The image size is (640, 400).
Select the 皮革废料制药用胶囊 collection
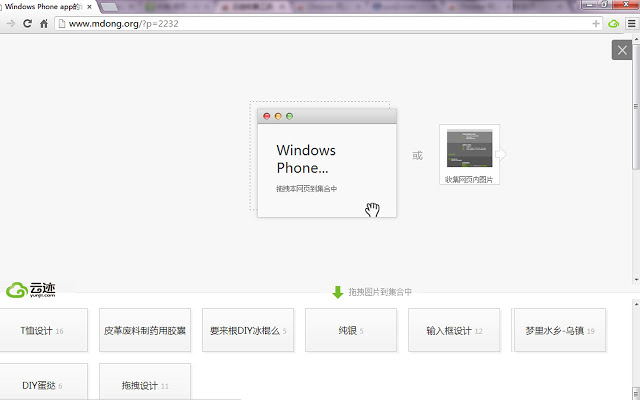pos(145,330)
